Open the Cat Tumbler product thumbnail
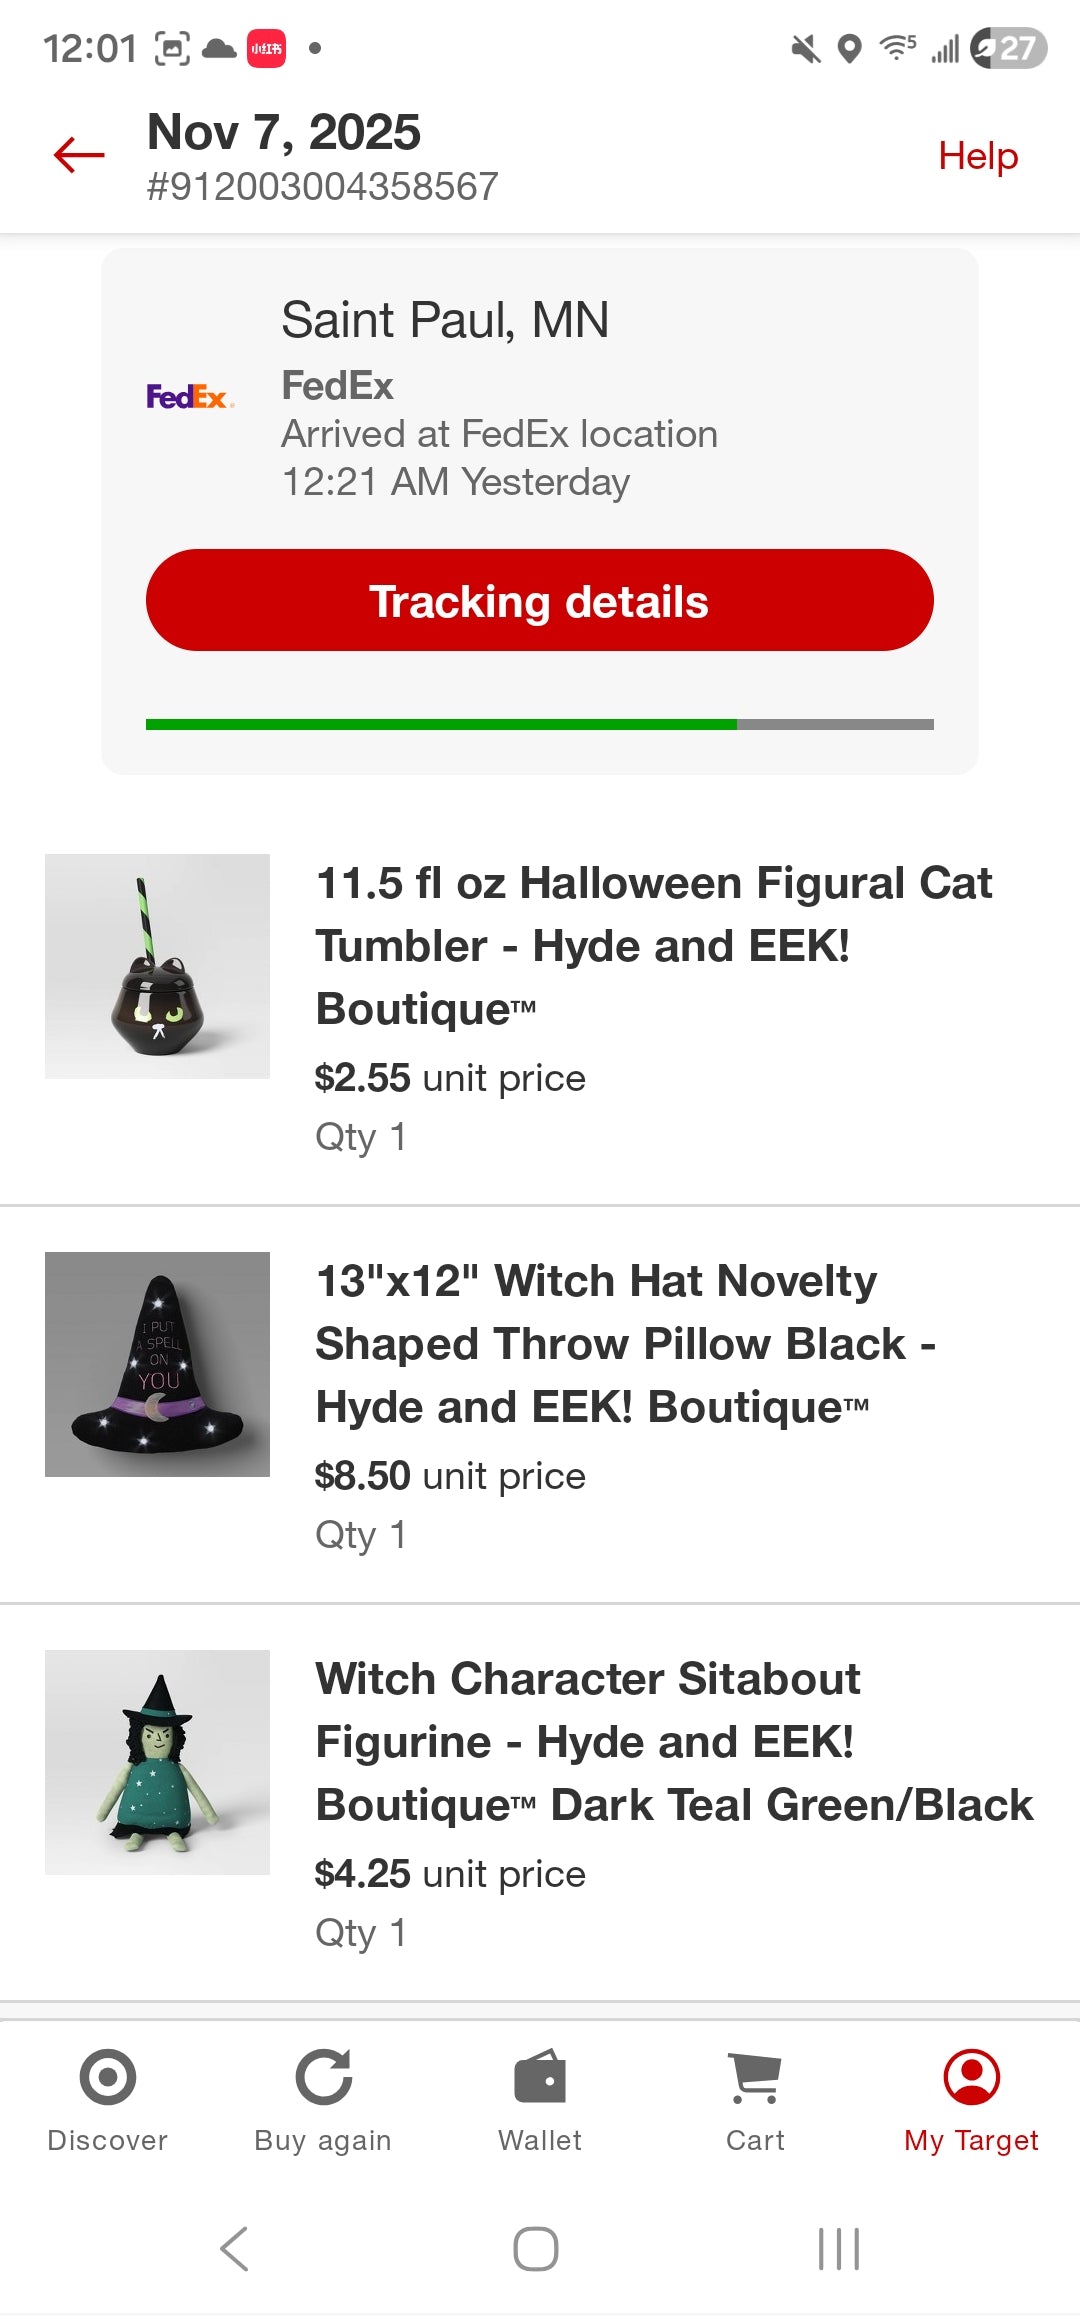 [x=157, y=966]
